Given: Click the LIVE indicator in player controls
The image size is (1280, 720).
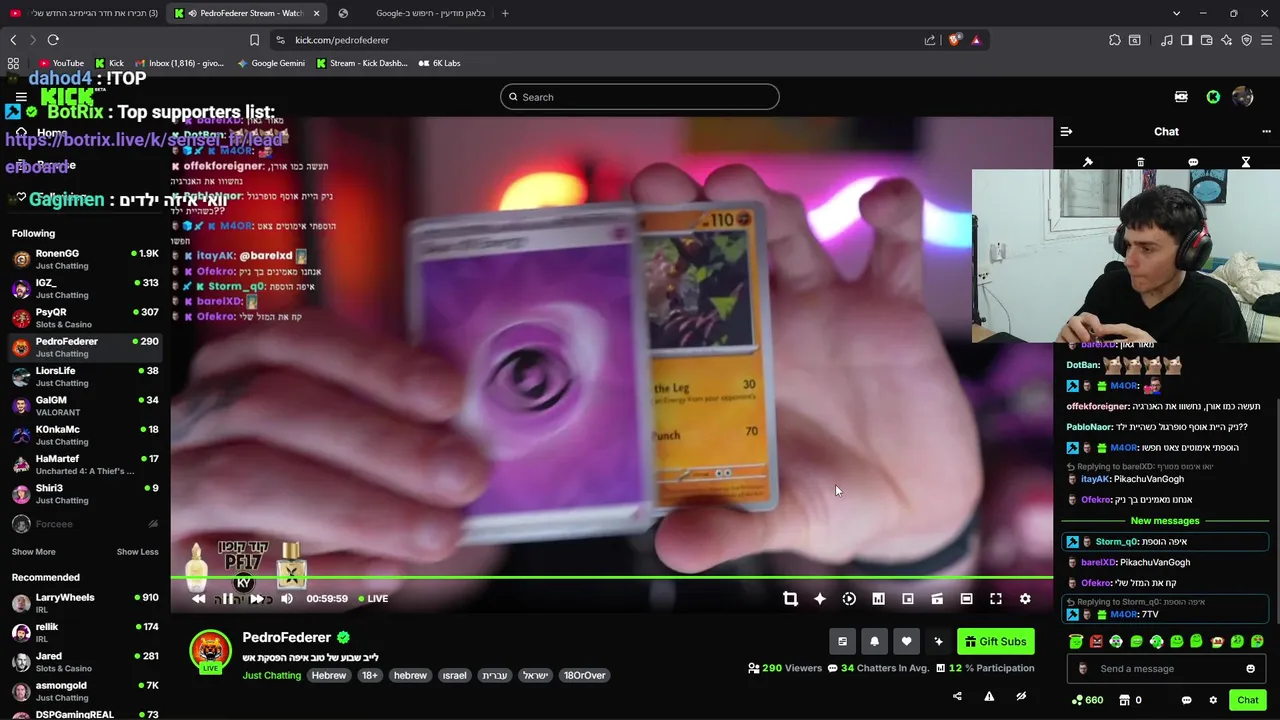Looking at the screenshot, I should click(372, 599).
